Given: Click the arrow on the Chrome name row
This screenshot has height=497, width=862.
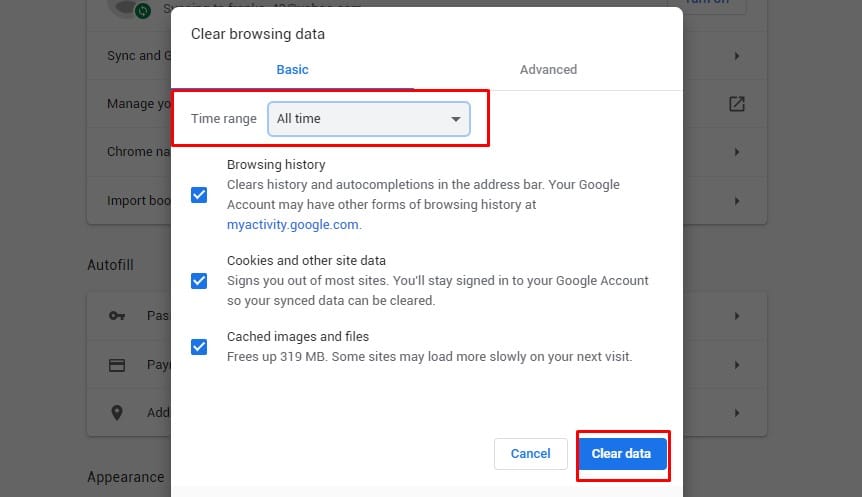Looking at the screenshot, I should coord(737,152).
